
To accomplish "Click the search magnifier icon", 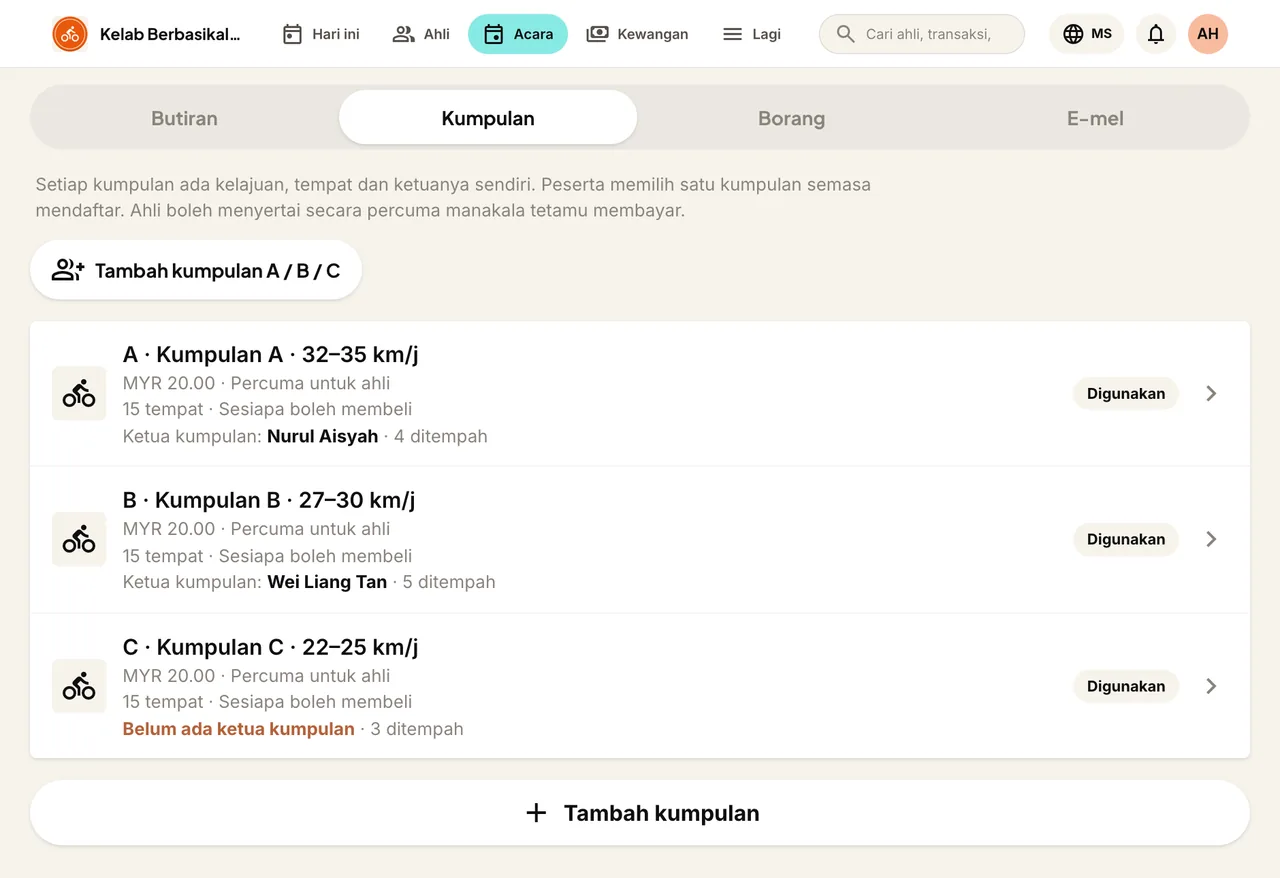I will [x=846, y=34].
